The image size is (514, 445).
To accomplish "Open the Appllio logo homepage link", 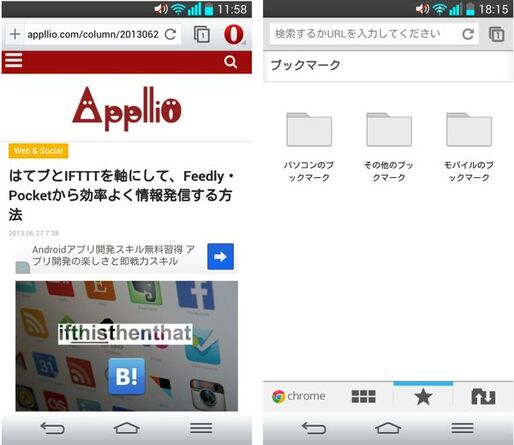I will 127,108.
